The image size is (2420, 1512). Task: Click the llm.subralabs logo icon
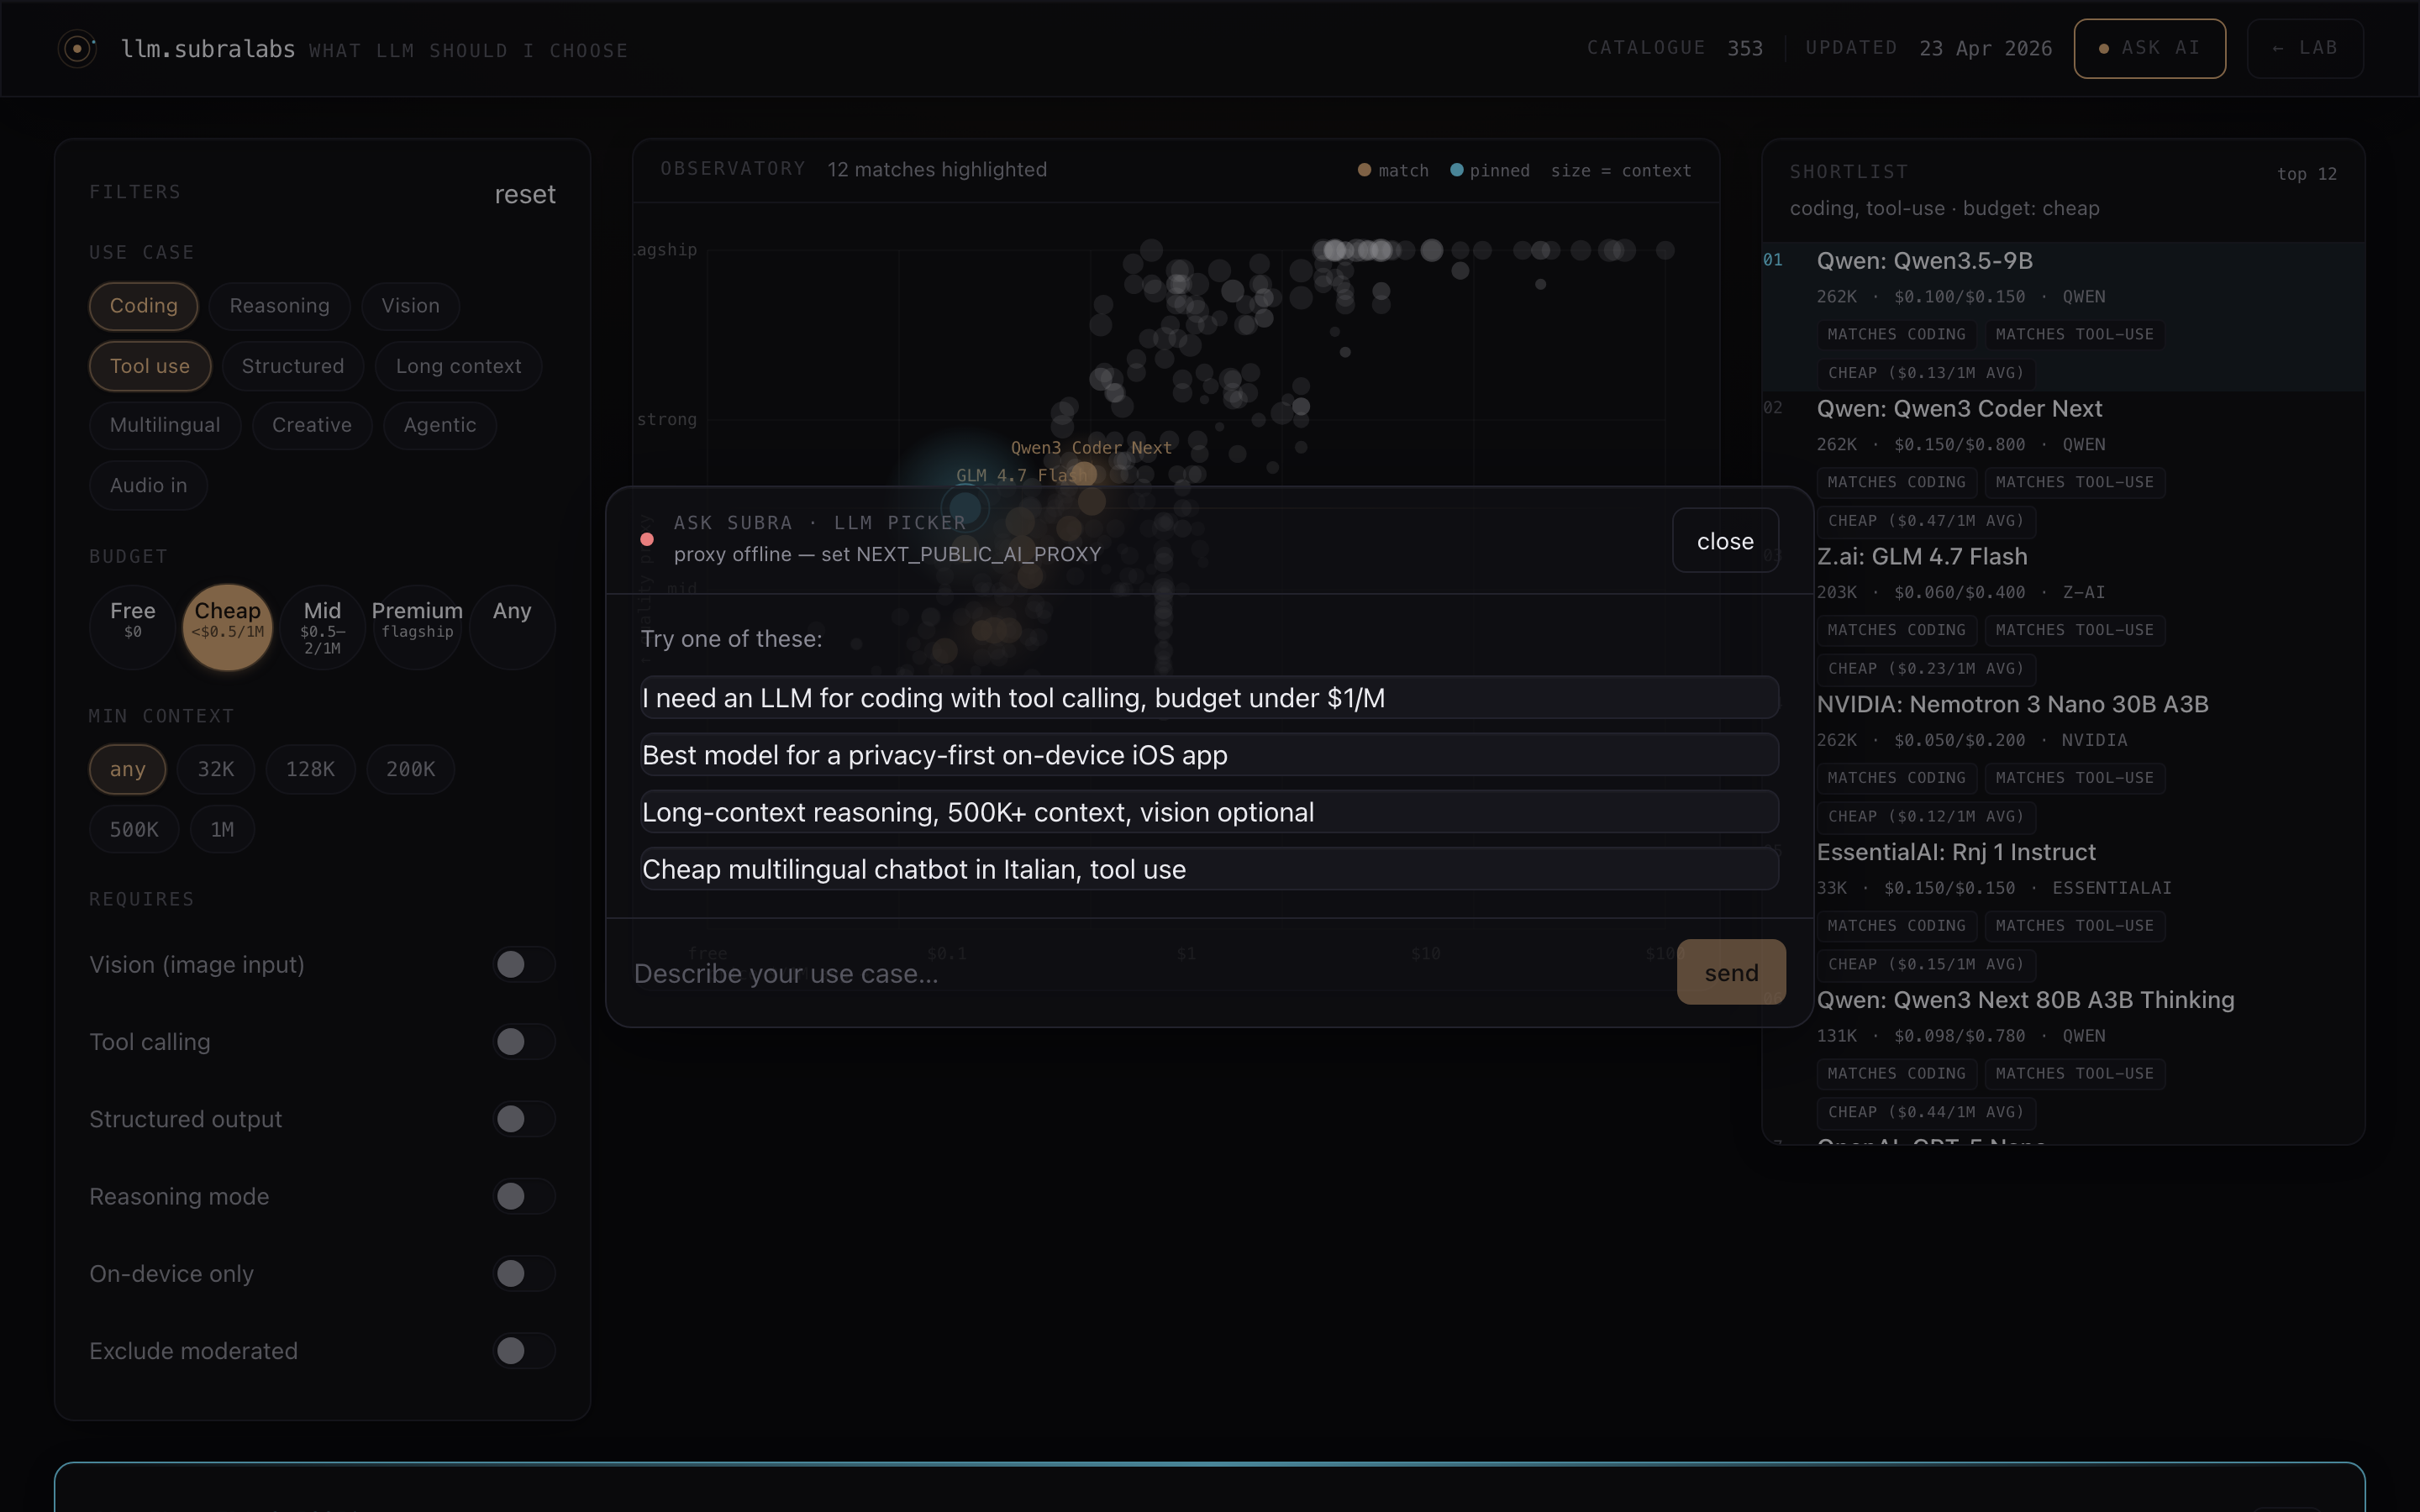click(x=77, y=48)
